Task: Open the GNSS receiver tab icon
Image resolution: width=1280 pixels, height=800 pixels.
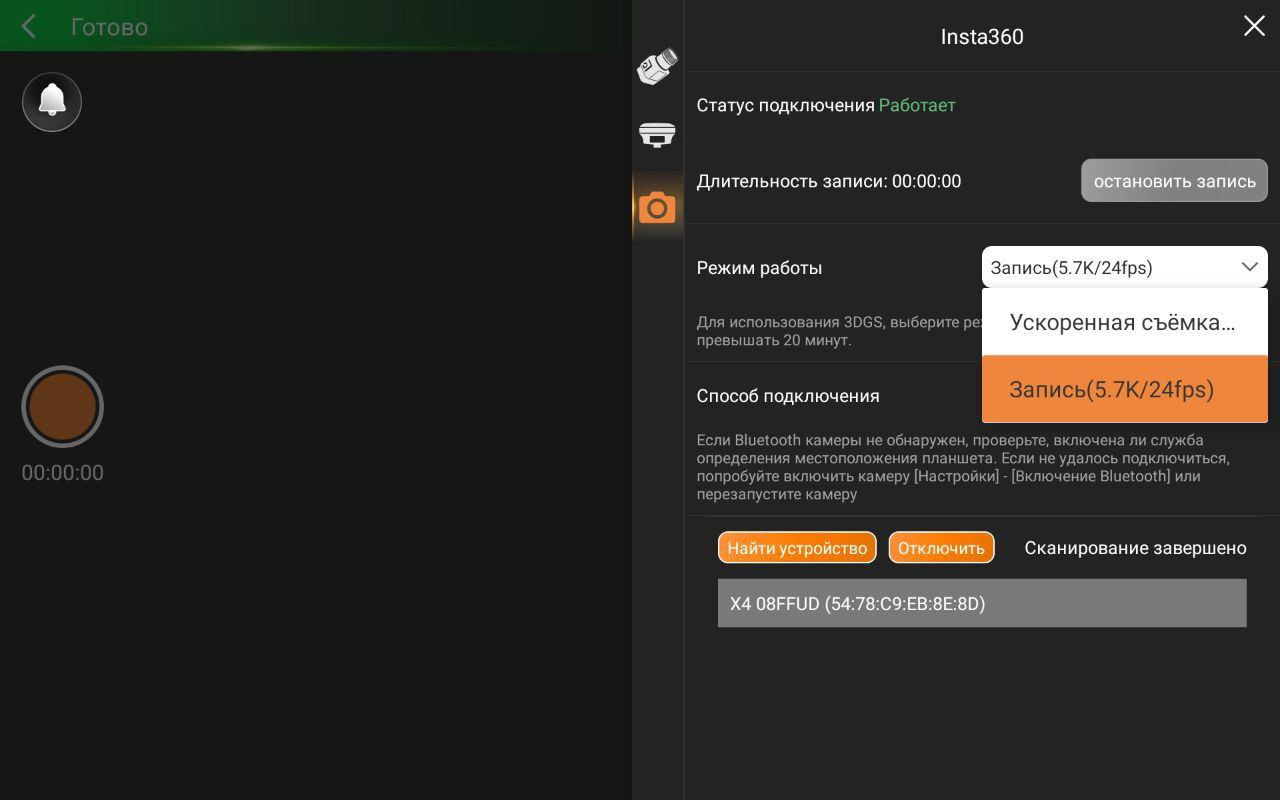Action: point(657,134)
